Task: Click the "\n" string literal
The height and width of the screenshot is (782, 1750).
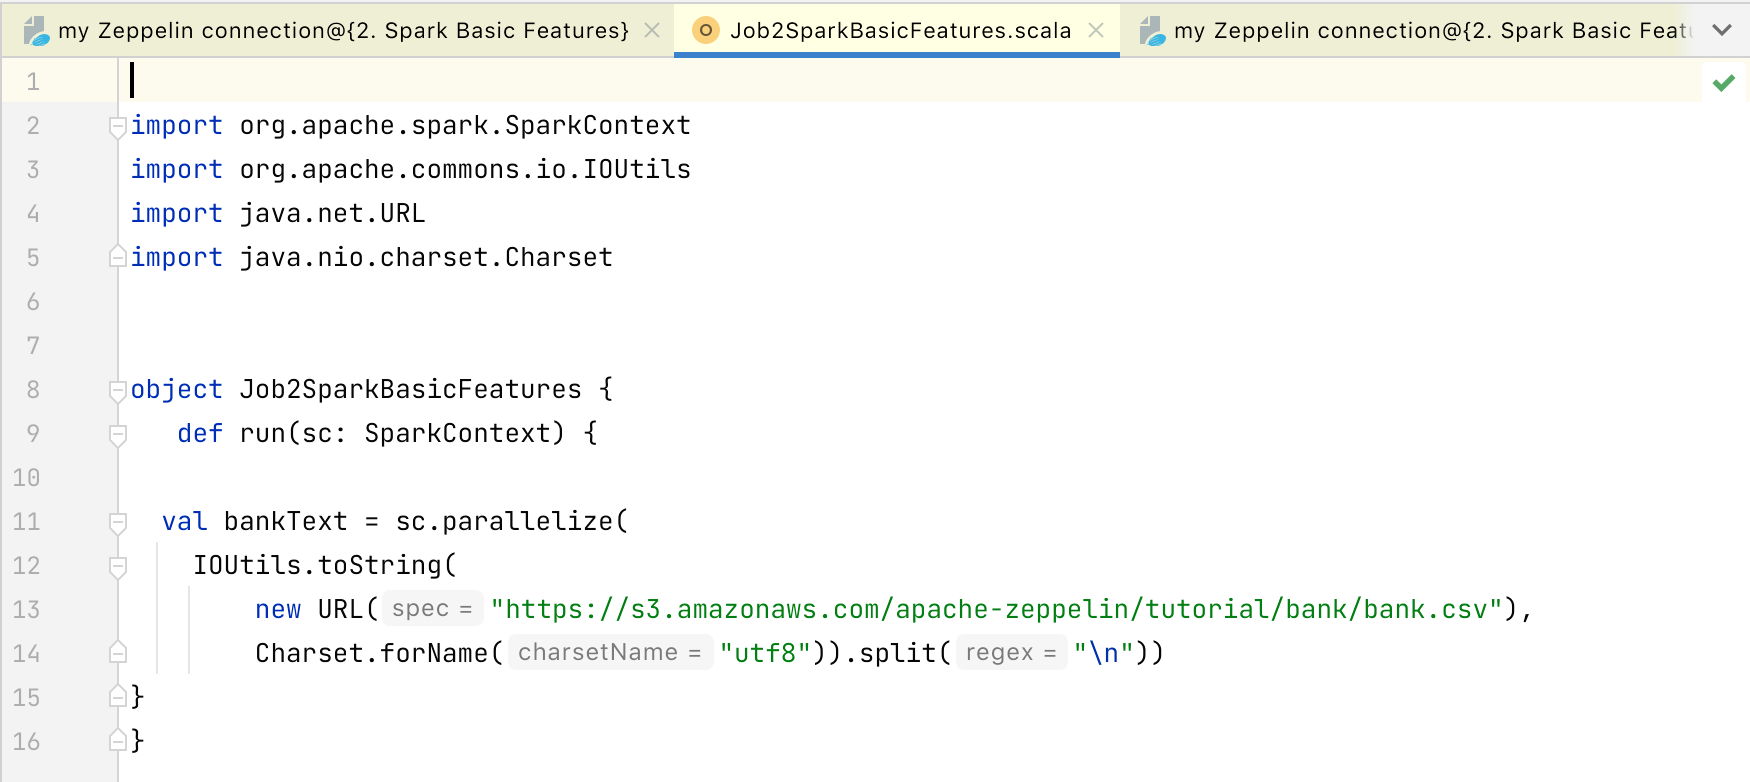Action: (x=1103, y=653)
